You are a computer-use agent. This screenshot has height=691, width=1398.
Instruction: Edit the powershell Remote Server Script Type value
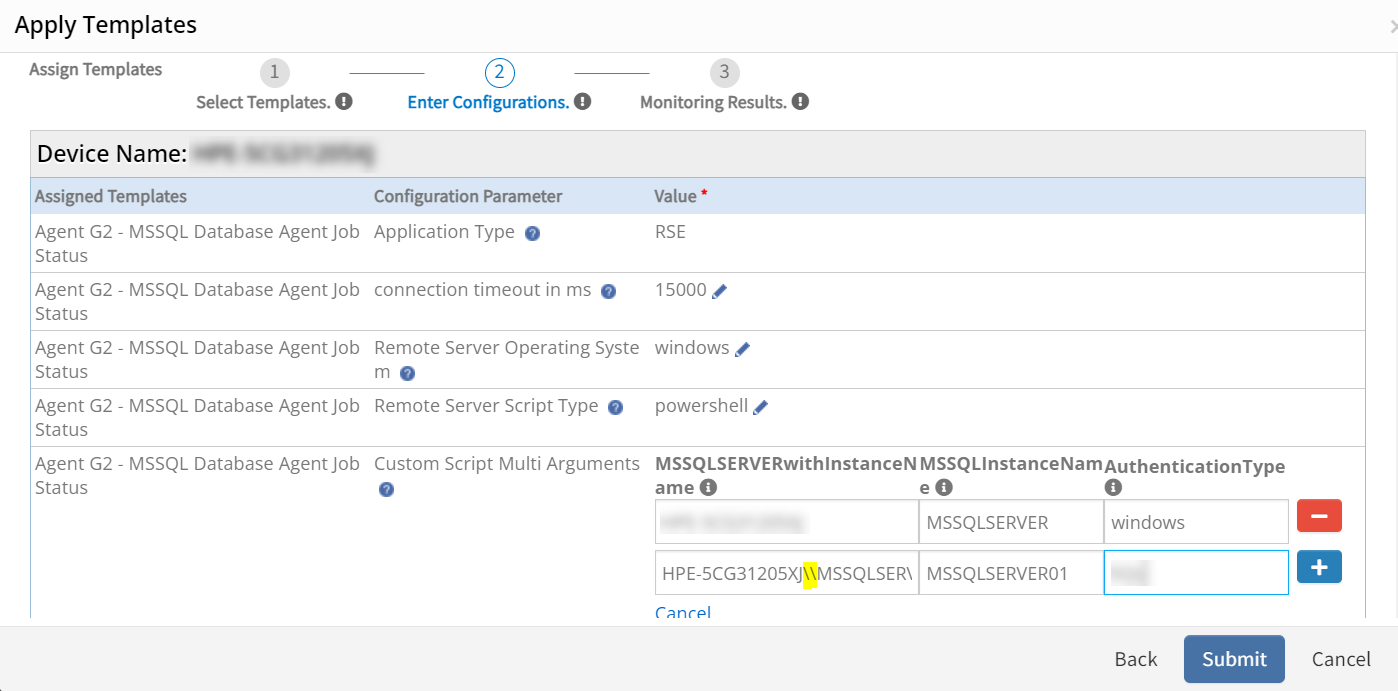(x=762, y=405)
